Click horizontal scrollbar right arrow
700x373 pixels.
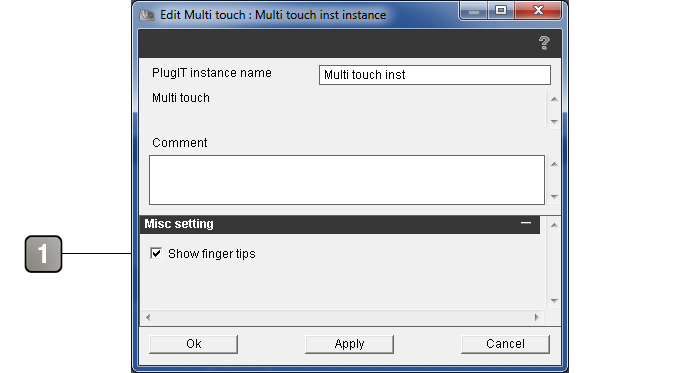point(537,317)
